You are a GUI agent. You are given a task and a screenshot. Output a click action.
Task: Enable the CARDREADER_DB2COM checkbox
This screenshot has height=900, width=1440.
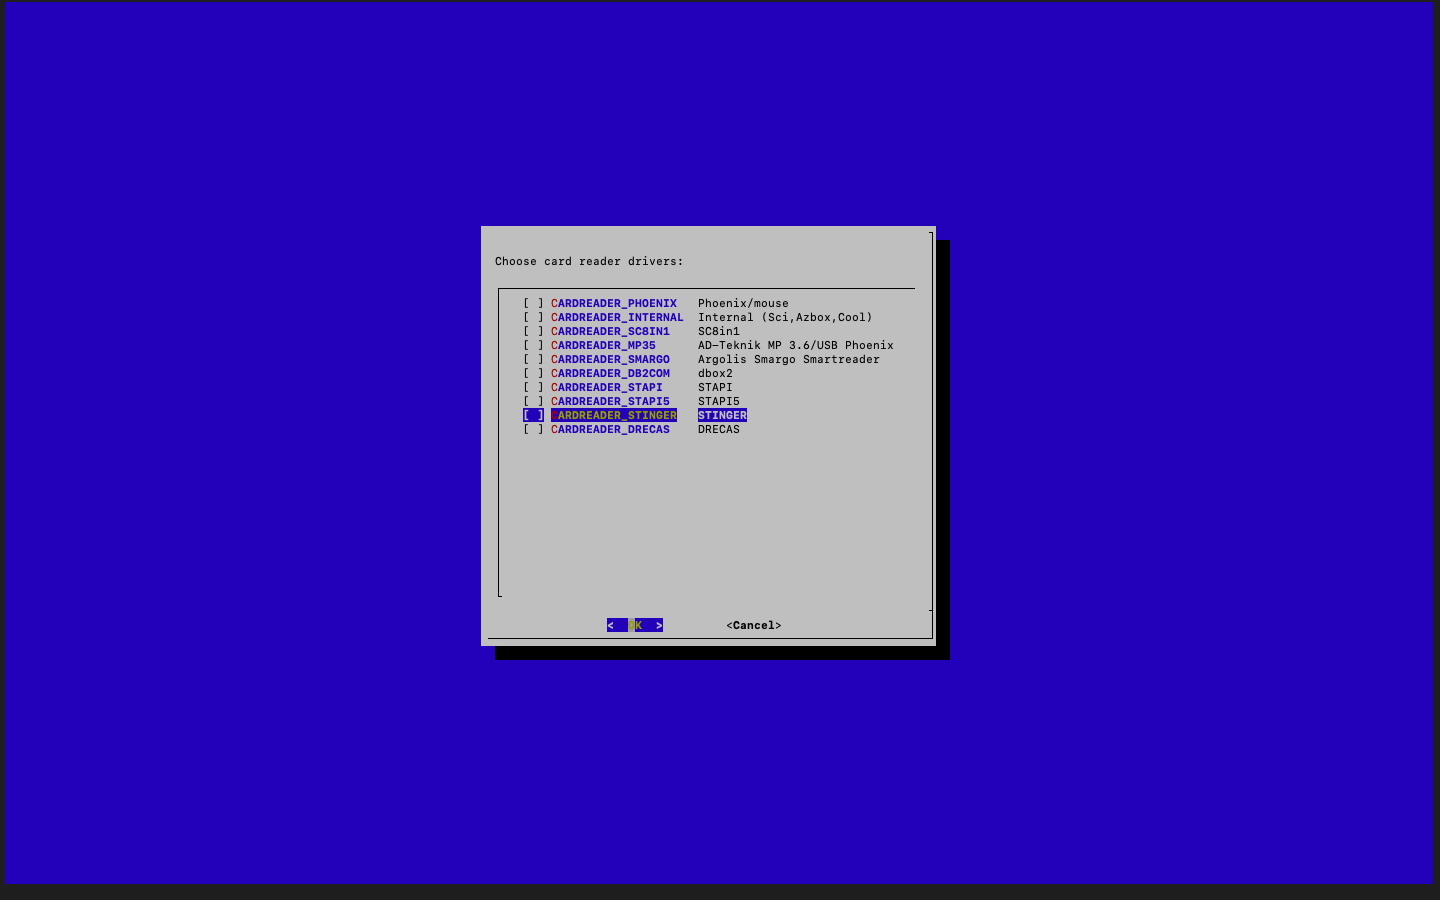533,373
